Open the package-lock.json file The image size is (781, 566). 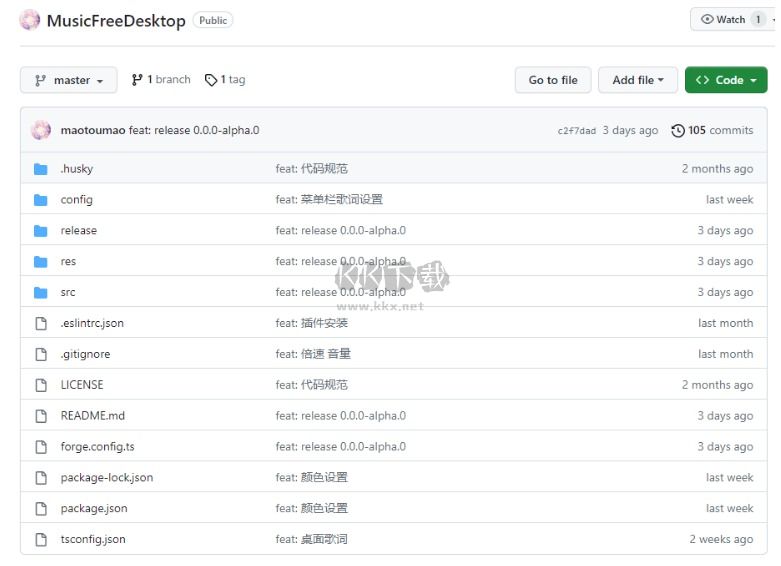(x=107, y=478)
